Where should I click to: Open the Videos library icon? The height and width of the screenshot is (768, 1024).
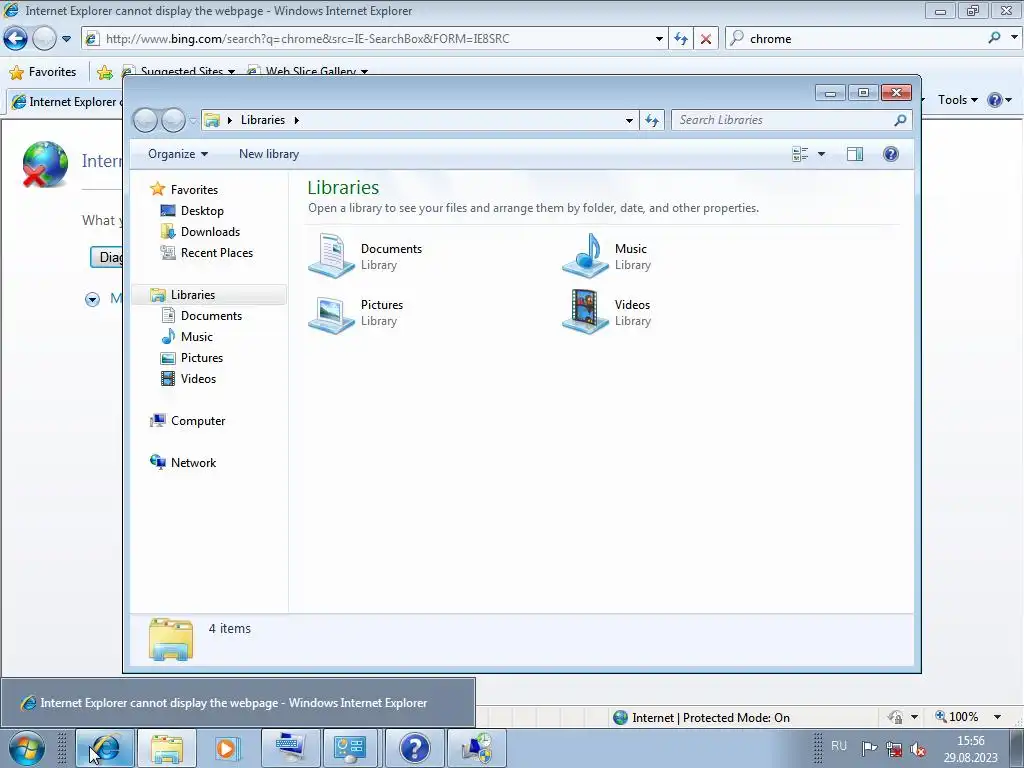click(585, 312)
